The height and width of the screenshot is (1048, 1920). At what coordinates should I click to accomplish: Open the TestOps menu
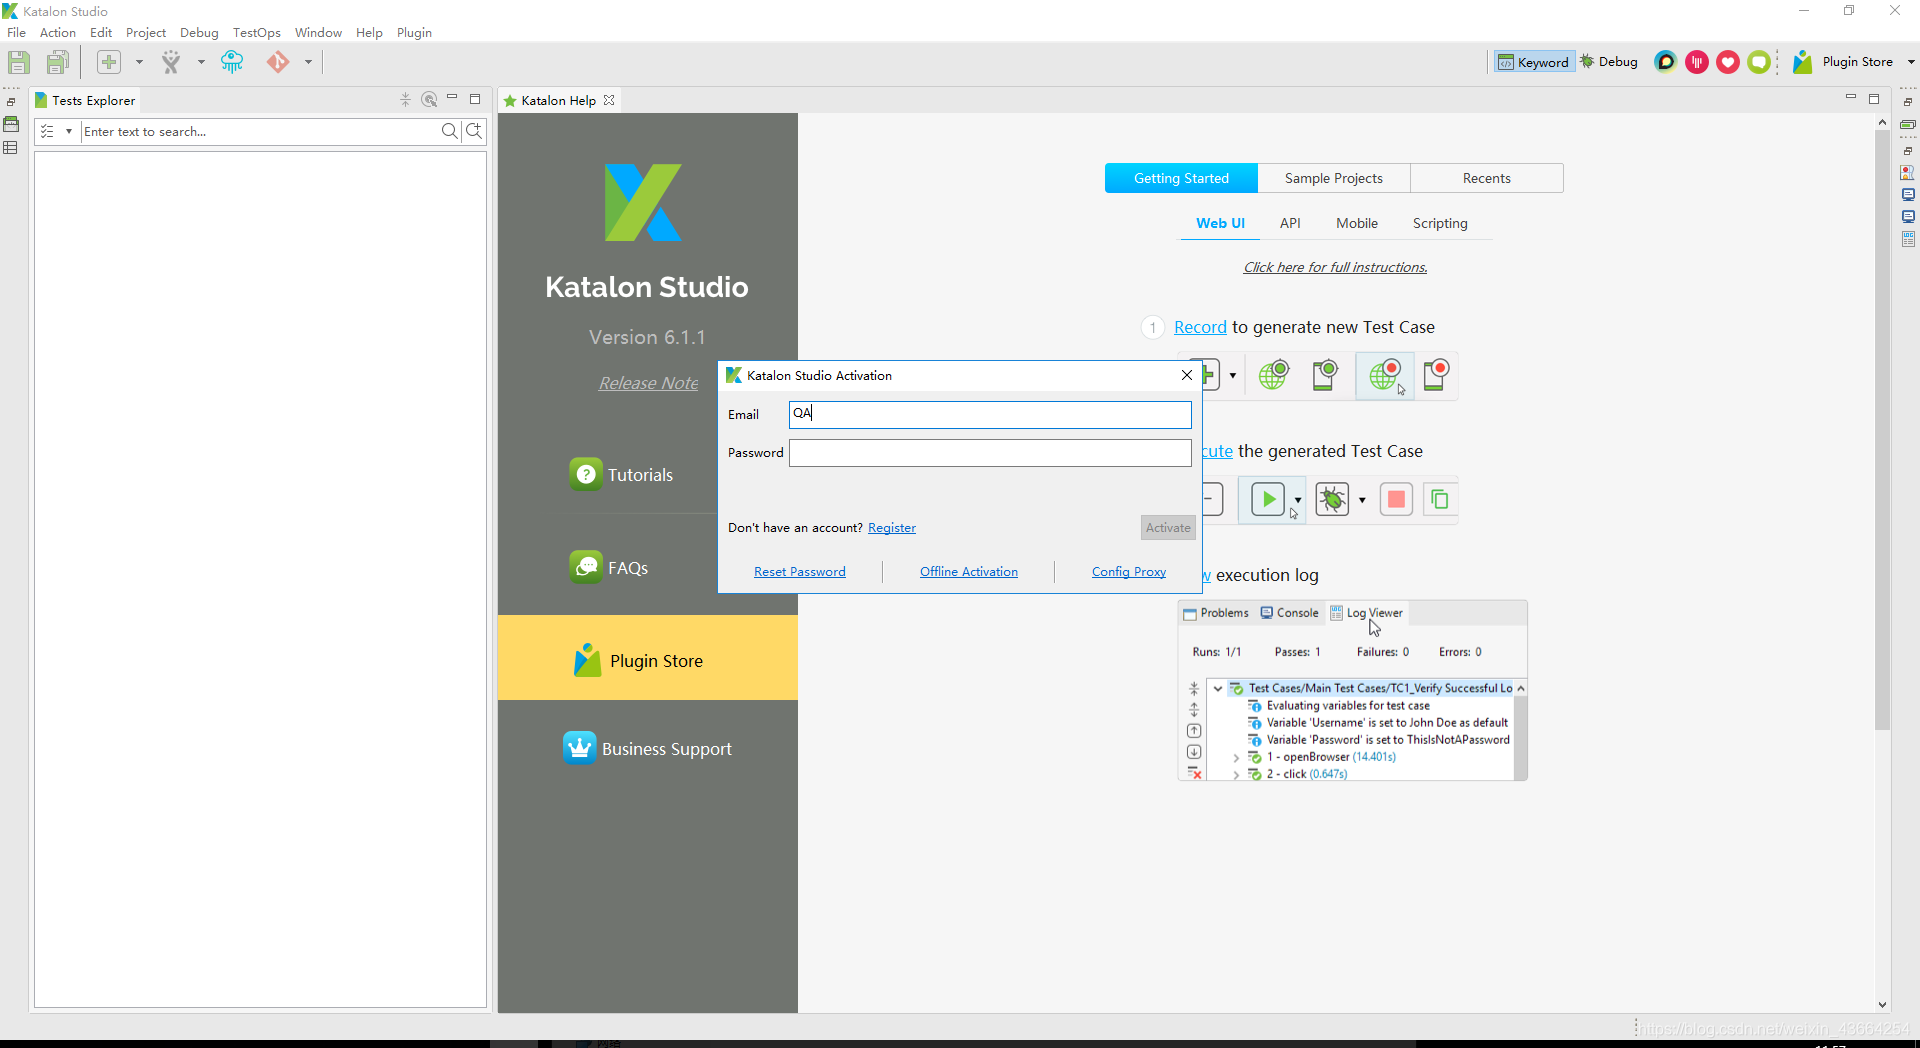[257, 32]
